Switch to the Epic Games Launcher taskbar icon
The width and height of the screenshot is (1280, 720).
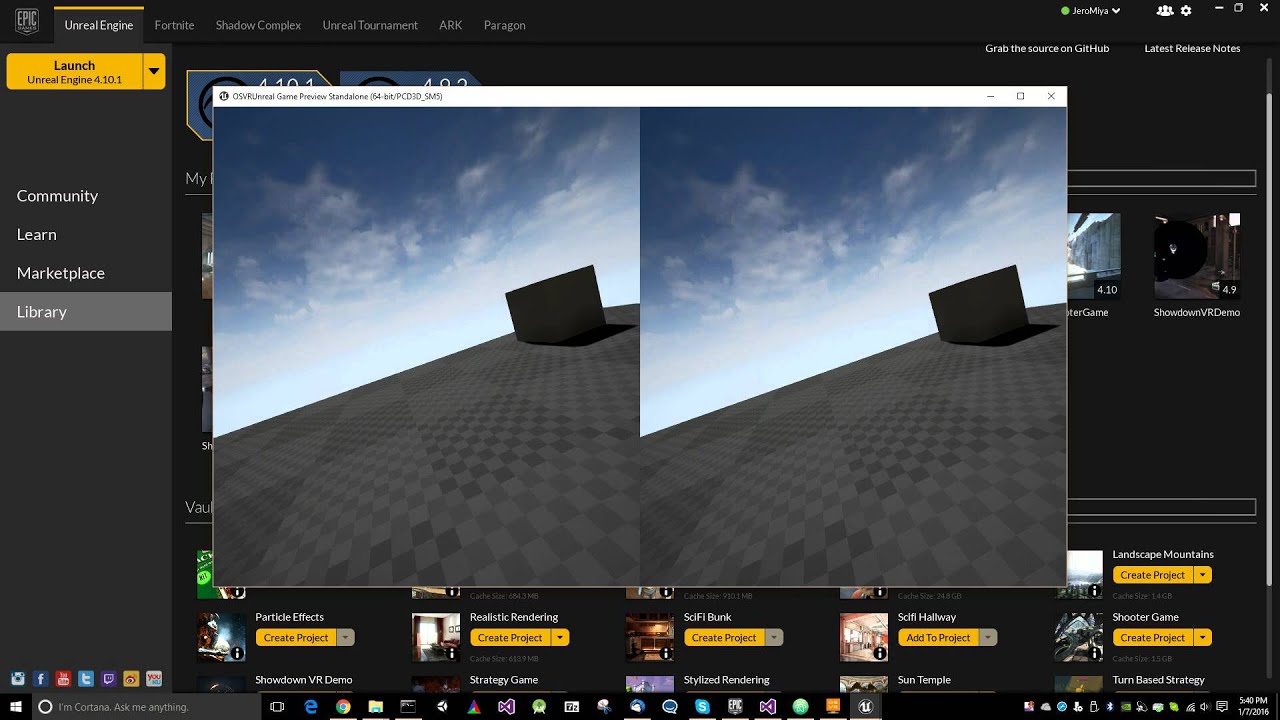pos(735,707)
